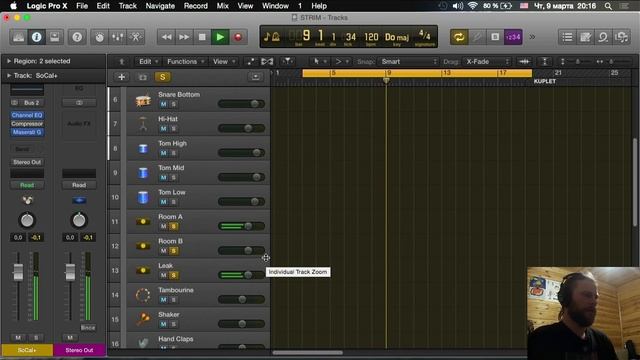Open the Record menu
Viewport: 640px width, 360px height.
pyautogui.click(x=196, y=6)
